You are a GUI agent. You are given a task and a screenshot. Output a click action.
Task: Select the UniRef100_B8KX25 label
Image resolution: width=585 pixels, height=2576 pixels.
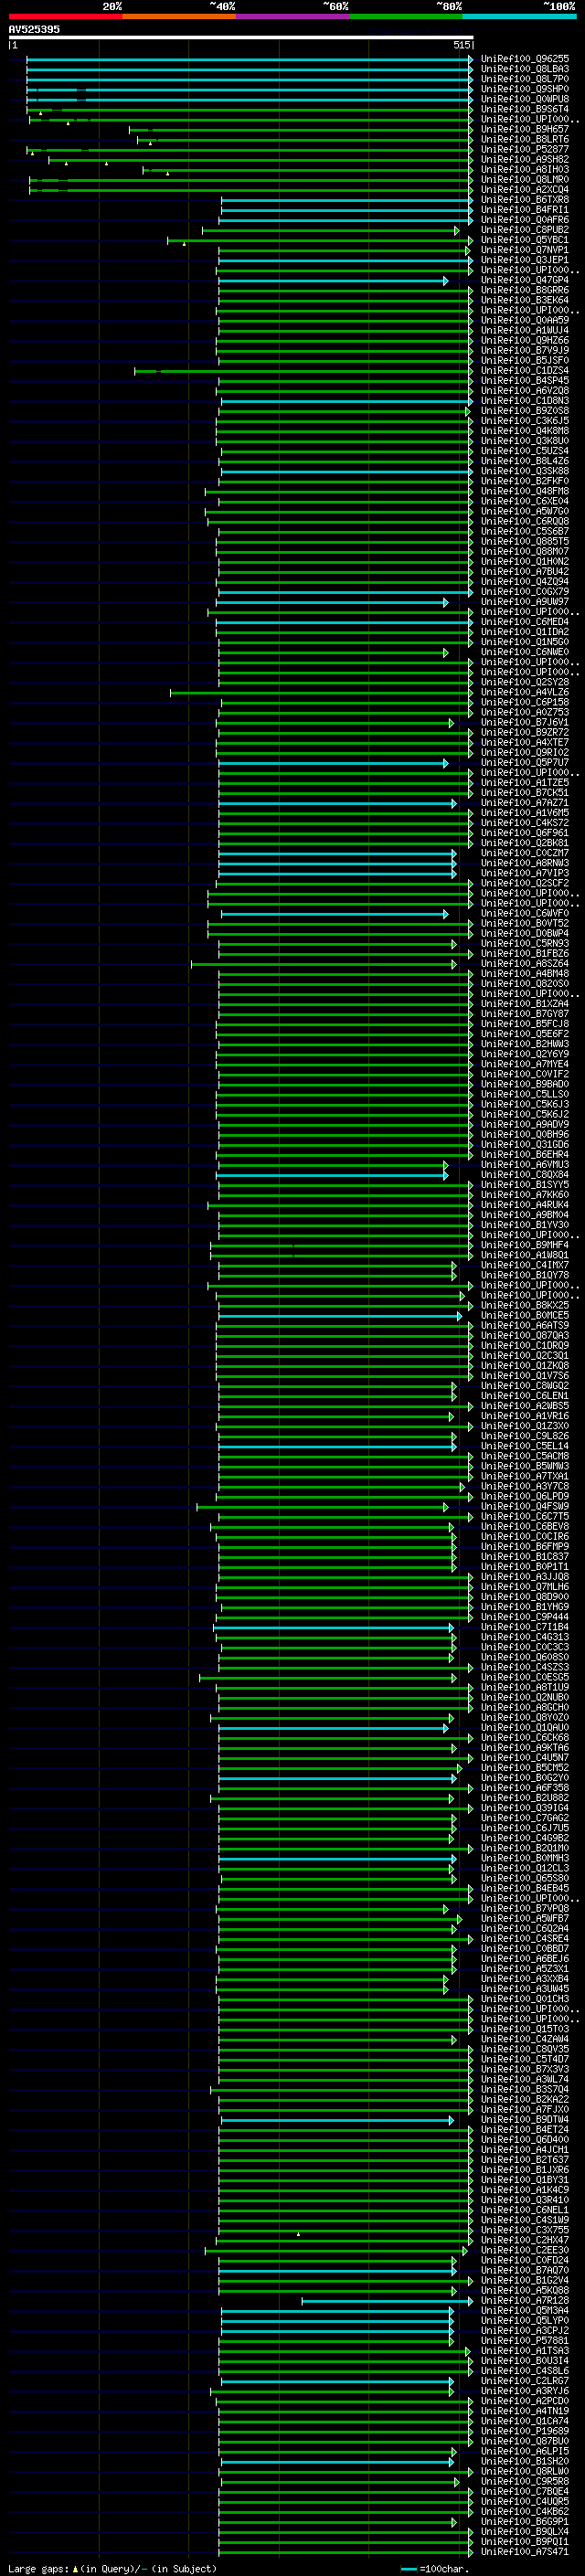click(x=525, y=1305)
